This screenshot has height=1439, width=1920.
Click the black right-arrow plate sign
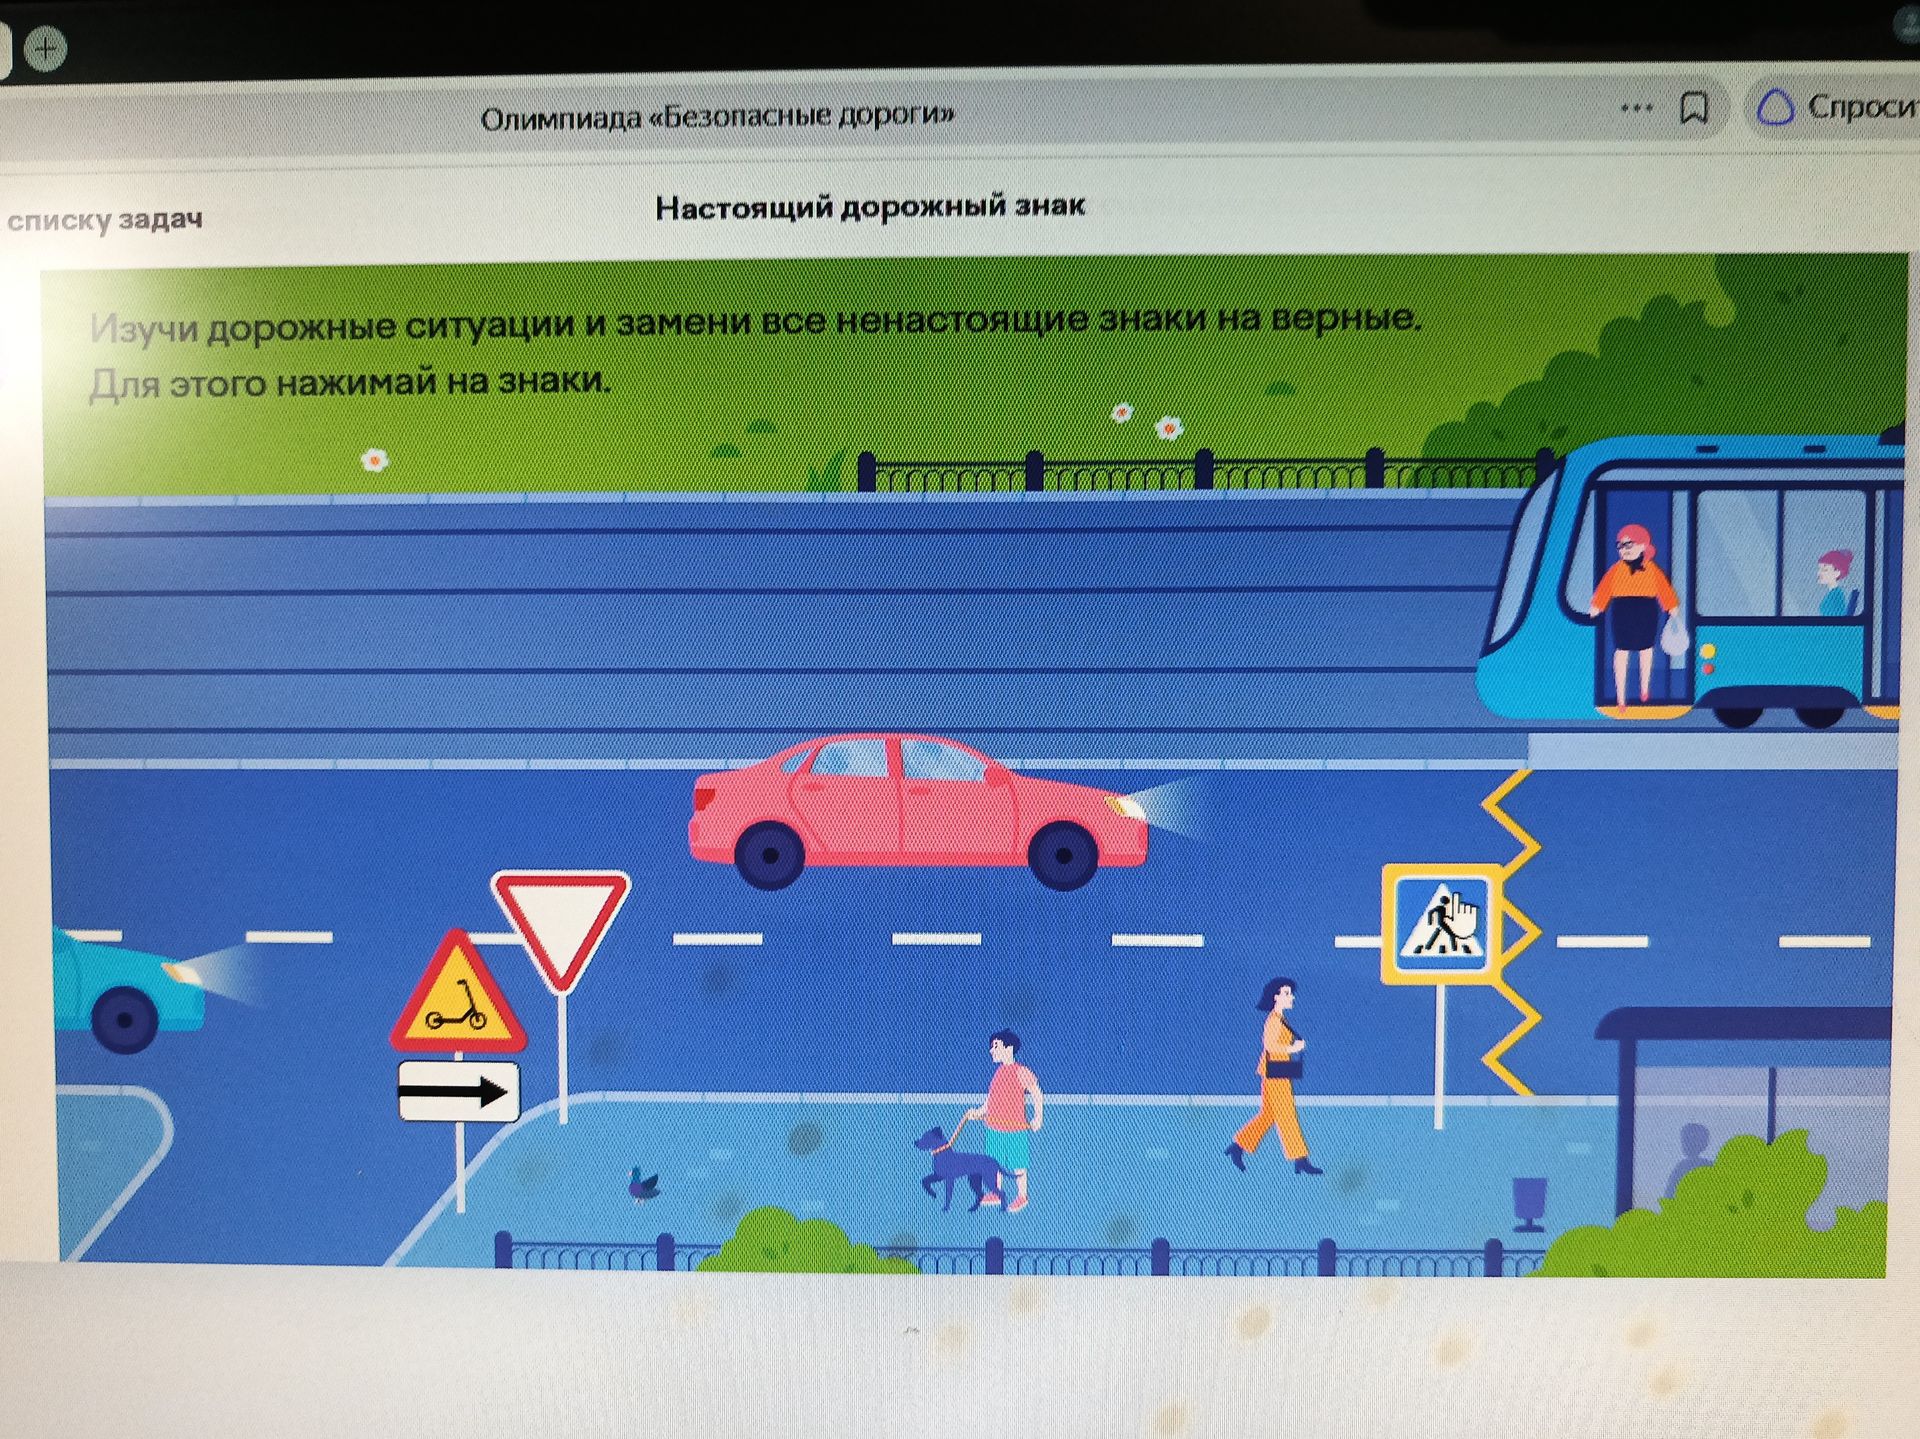tap(458, 1091)
